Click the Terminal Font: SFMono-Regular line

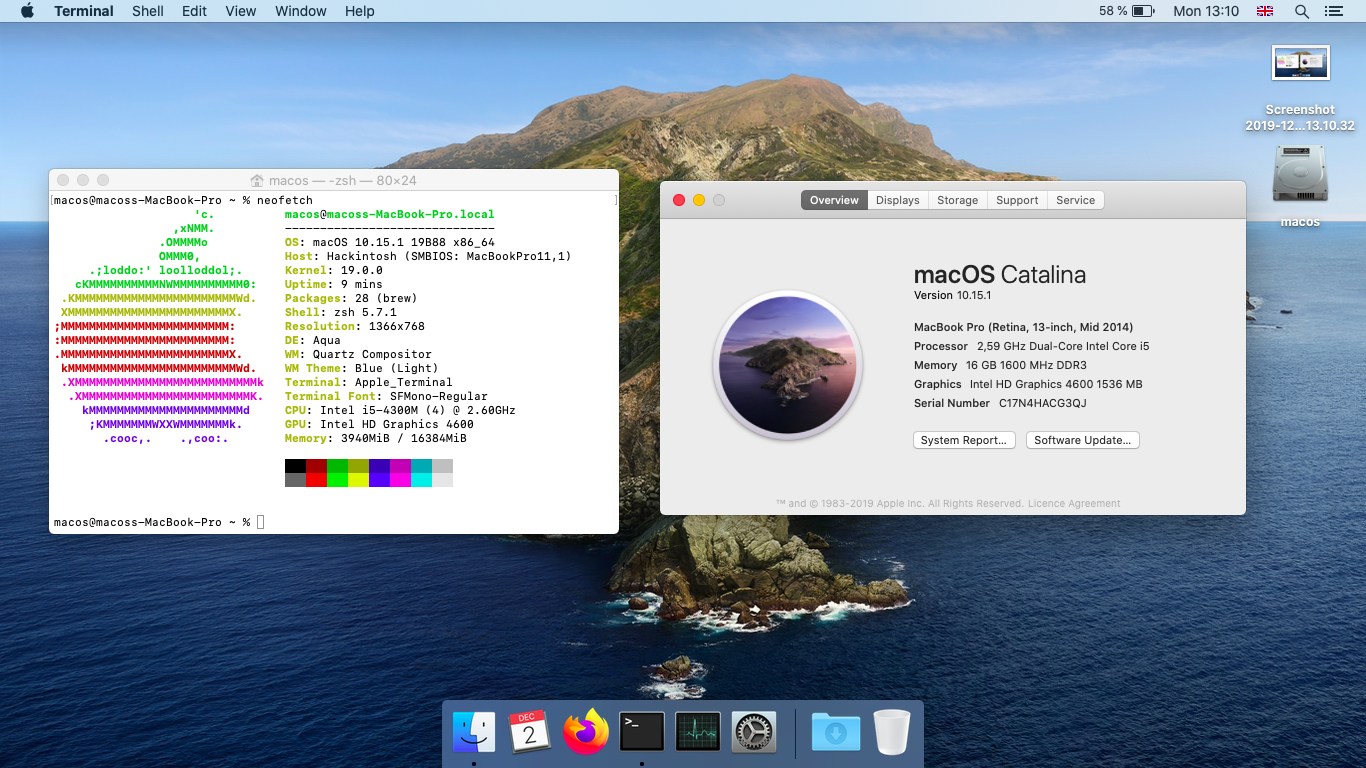[x=386, y=396]
